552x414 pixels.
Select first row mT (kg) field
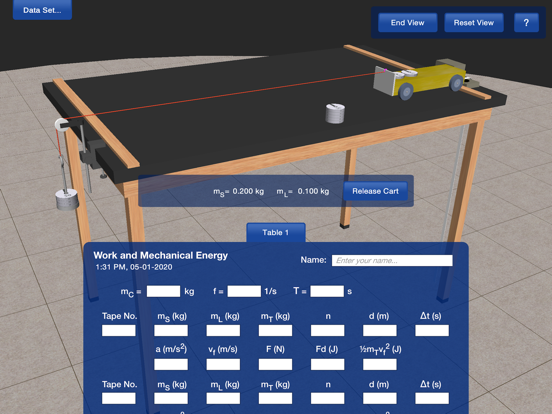coord(275,331)
